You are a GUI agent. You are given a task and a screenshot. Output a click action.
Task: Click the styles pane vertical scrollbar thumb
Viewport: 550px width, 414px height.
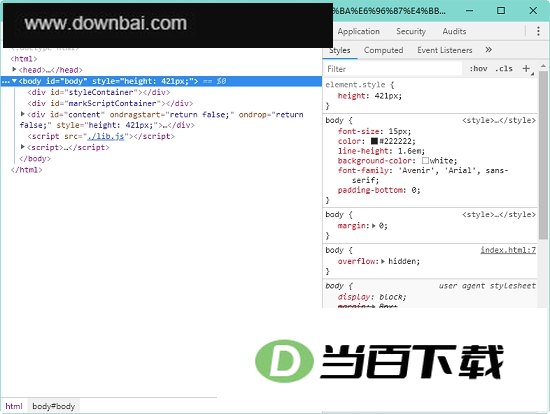tap(543, 155)
